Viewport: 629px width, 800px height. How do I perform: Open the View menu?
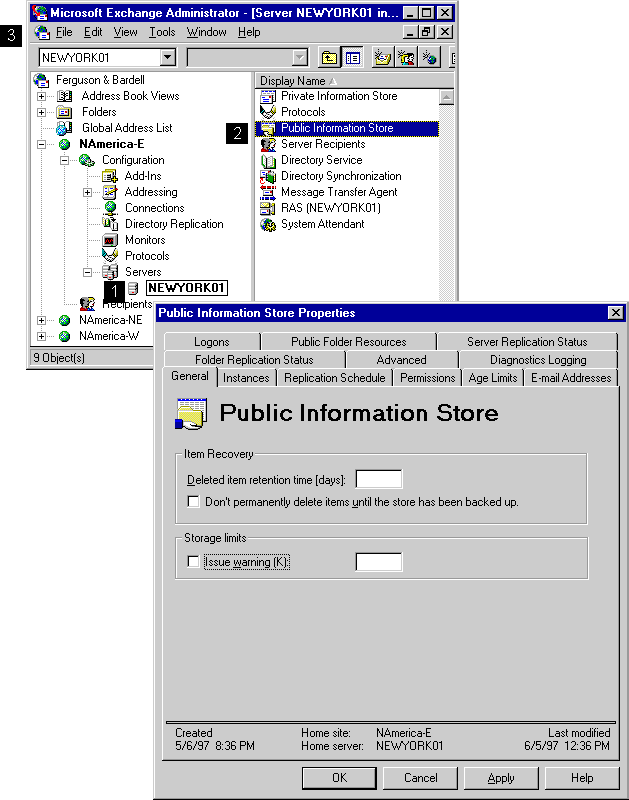coord(125,32)
